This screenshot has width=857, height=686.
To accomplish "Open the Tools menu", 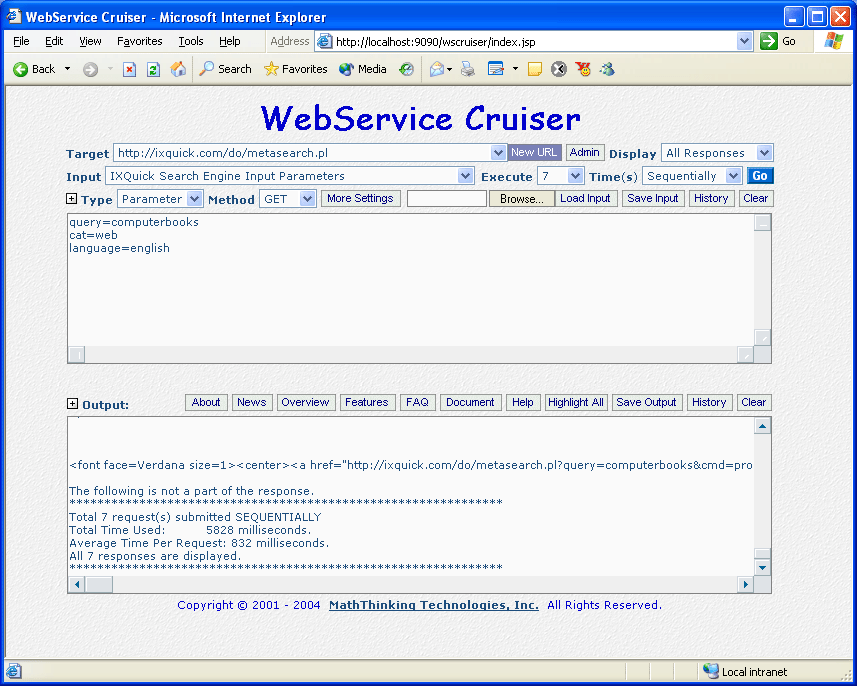I will [x=190, y=41].
